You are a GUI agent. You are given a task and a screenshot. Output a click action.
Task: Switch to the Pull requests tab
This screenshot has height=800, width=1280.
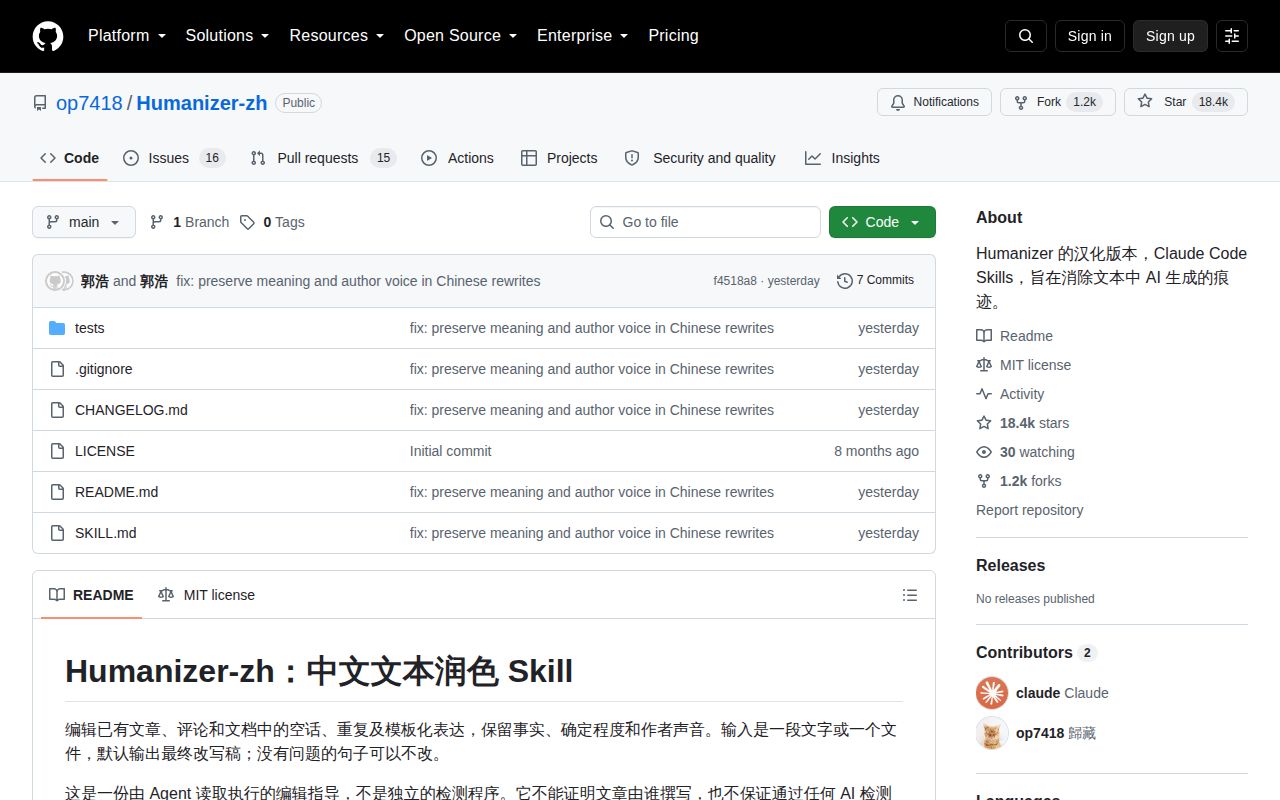click(x=324, y=158)
